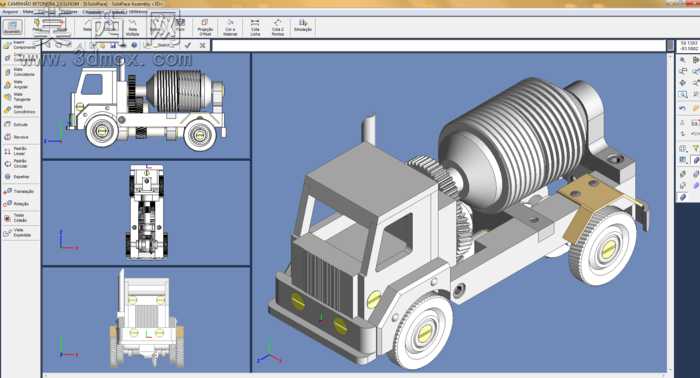
Task: Click the undo arrow icon in the right toolbar
Action: pyautogui.click(x=683, y=108)
